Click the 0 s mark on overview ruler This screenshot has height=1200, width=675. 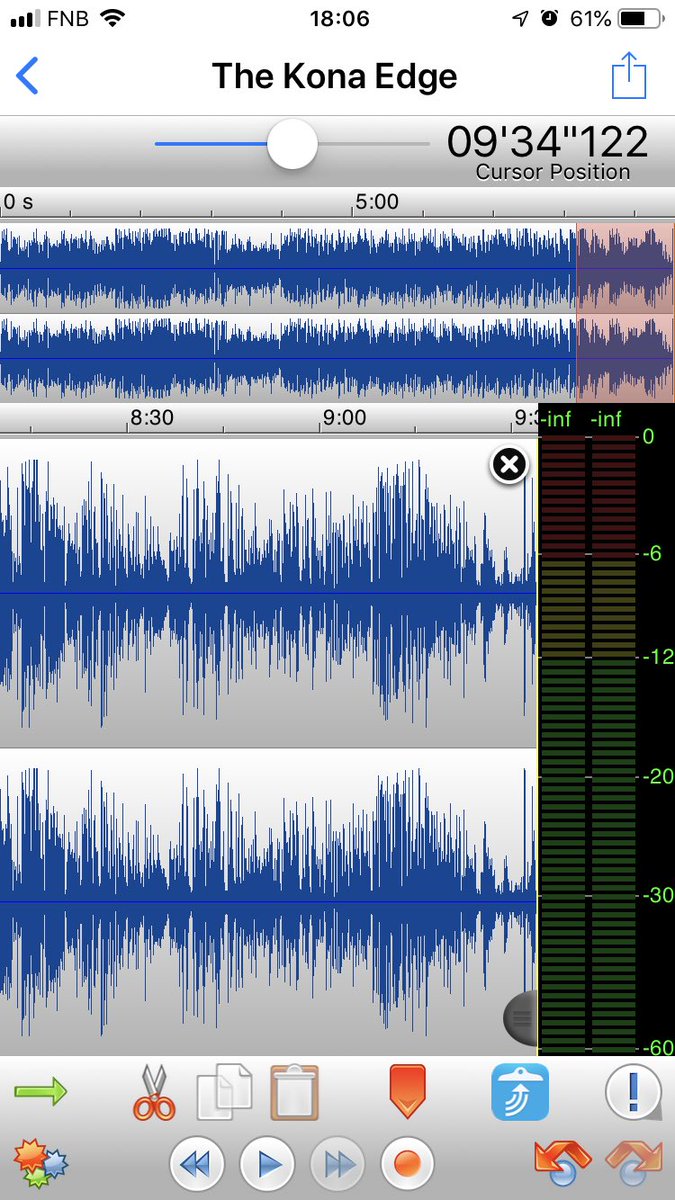[x=18, y=201]
